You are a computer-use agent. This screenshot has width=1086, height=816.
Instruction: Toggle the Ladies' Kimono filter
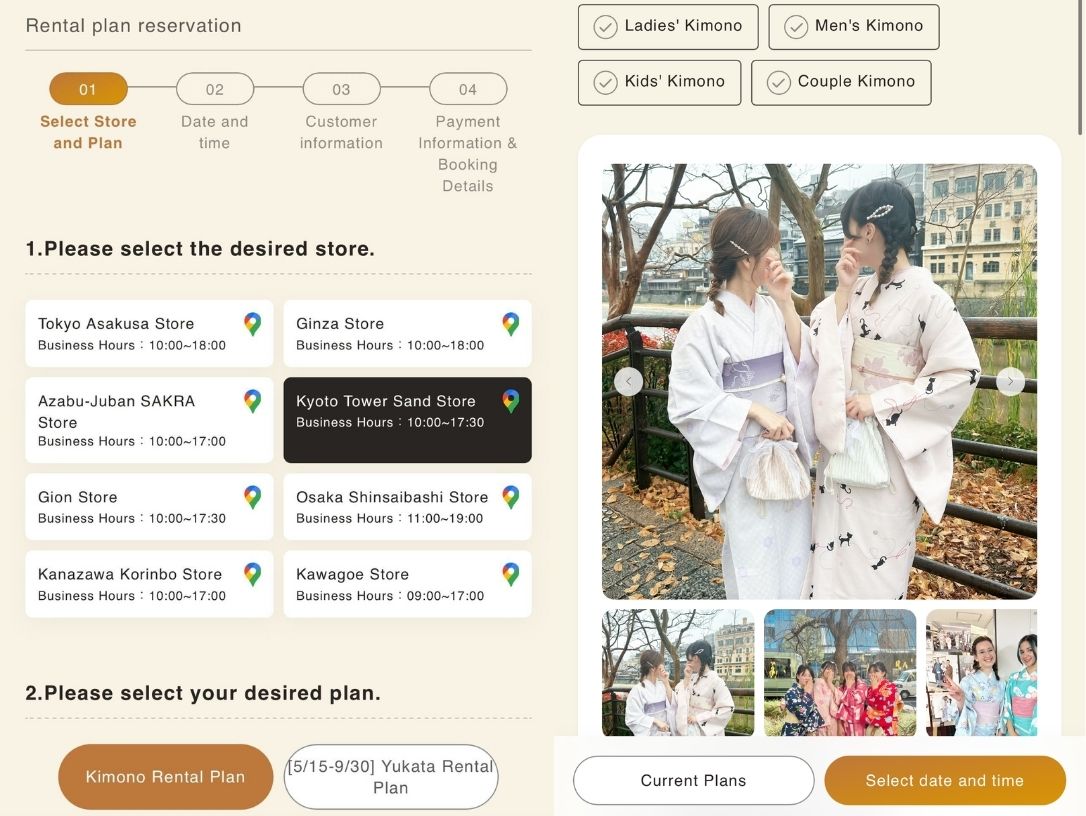tap(668, 27)
